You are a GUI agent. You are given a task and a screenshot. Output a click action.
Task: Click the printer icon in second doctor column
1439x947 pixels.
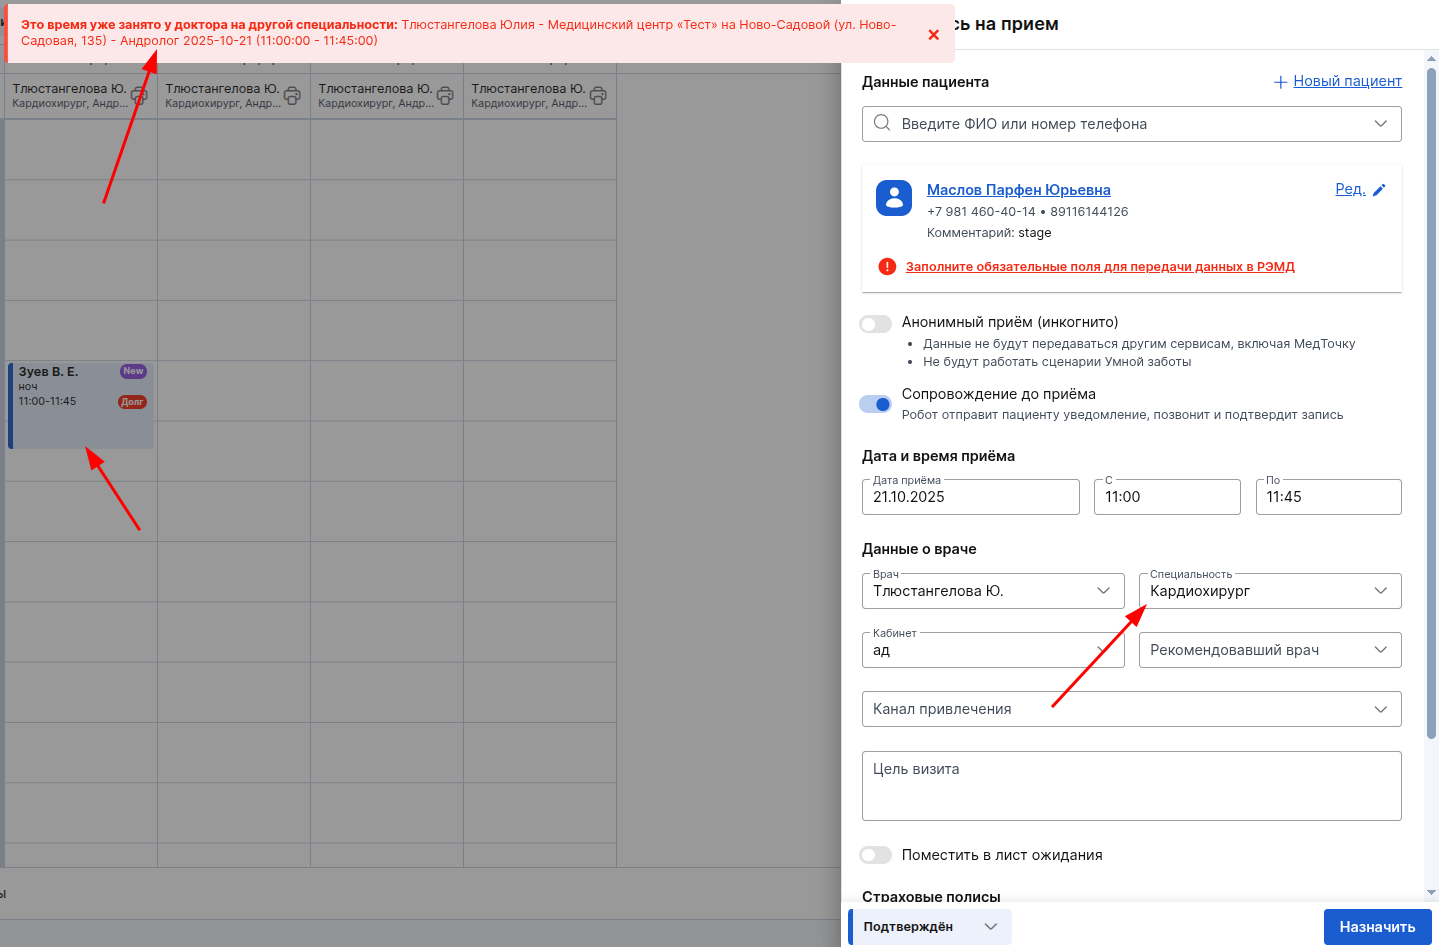(292, 96)
